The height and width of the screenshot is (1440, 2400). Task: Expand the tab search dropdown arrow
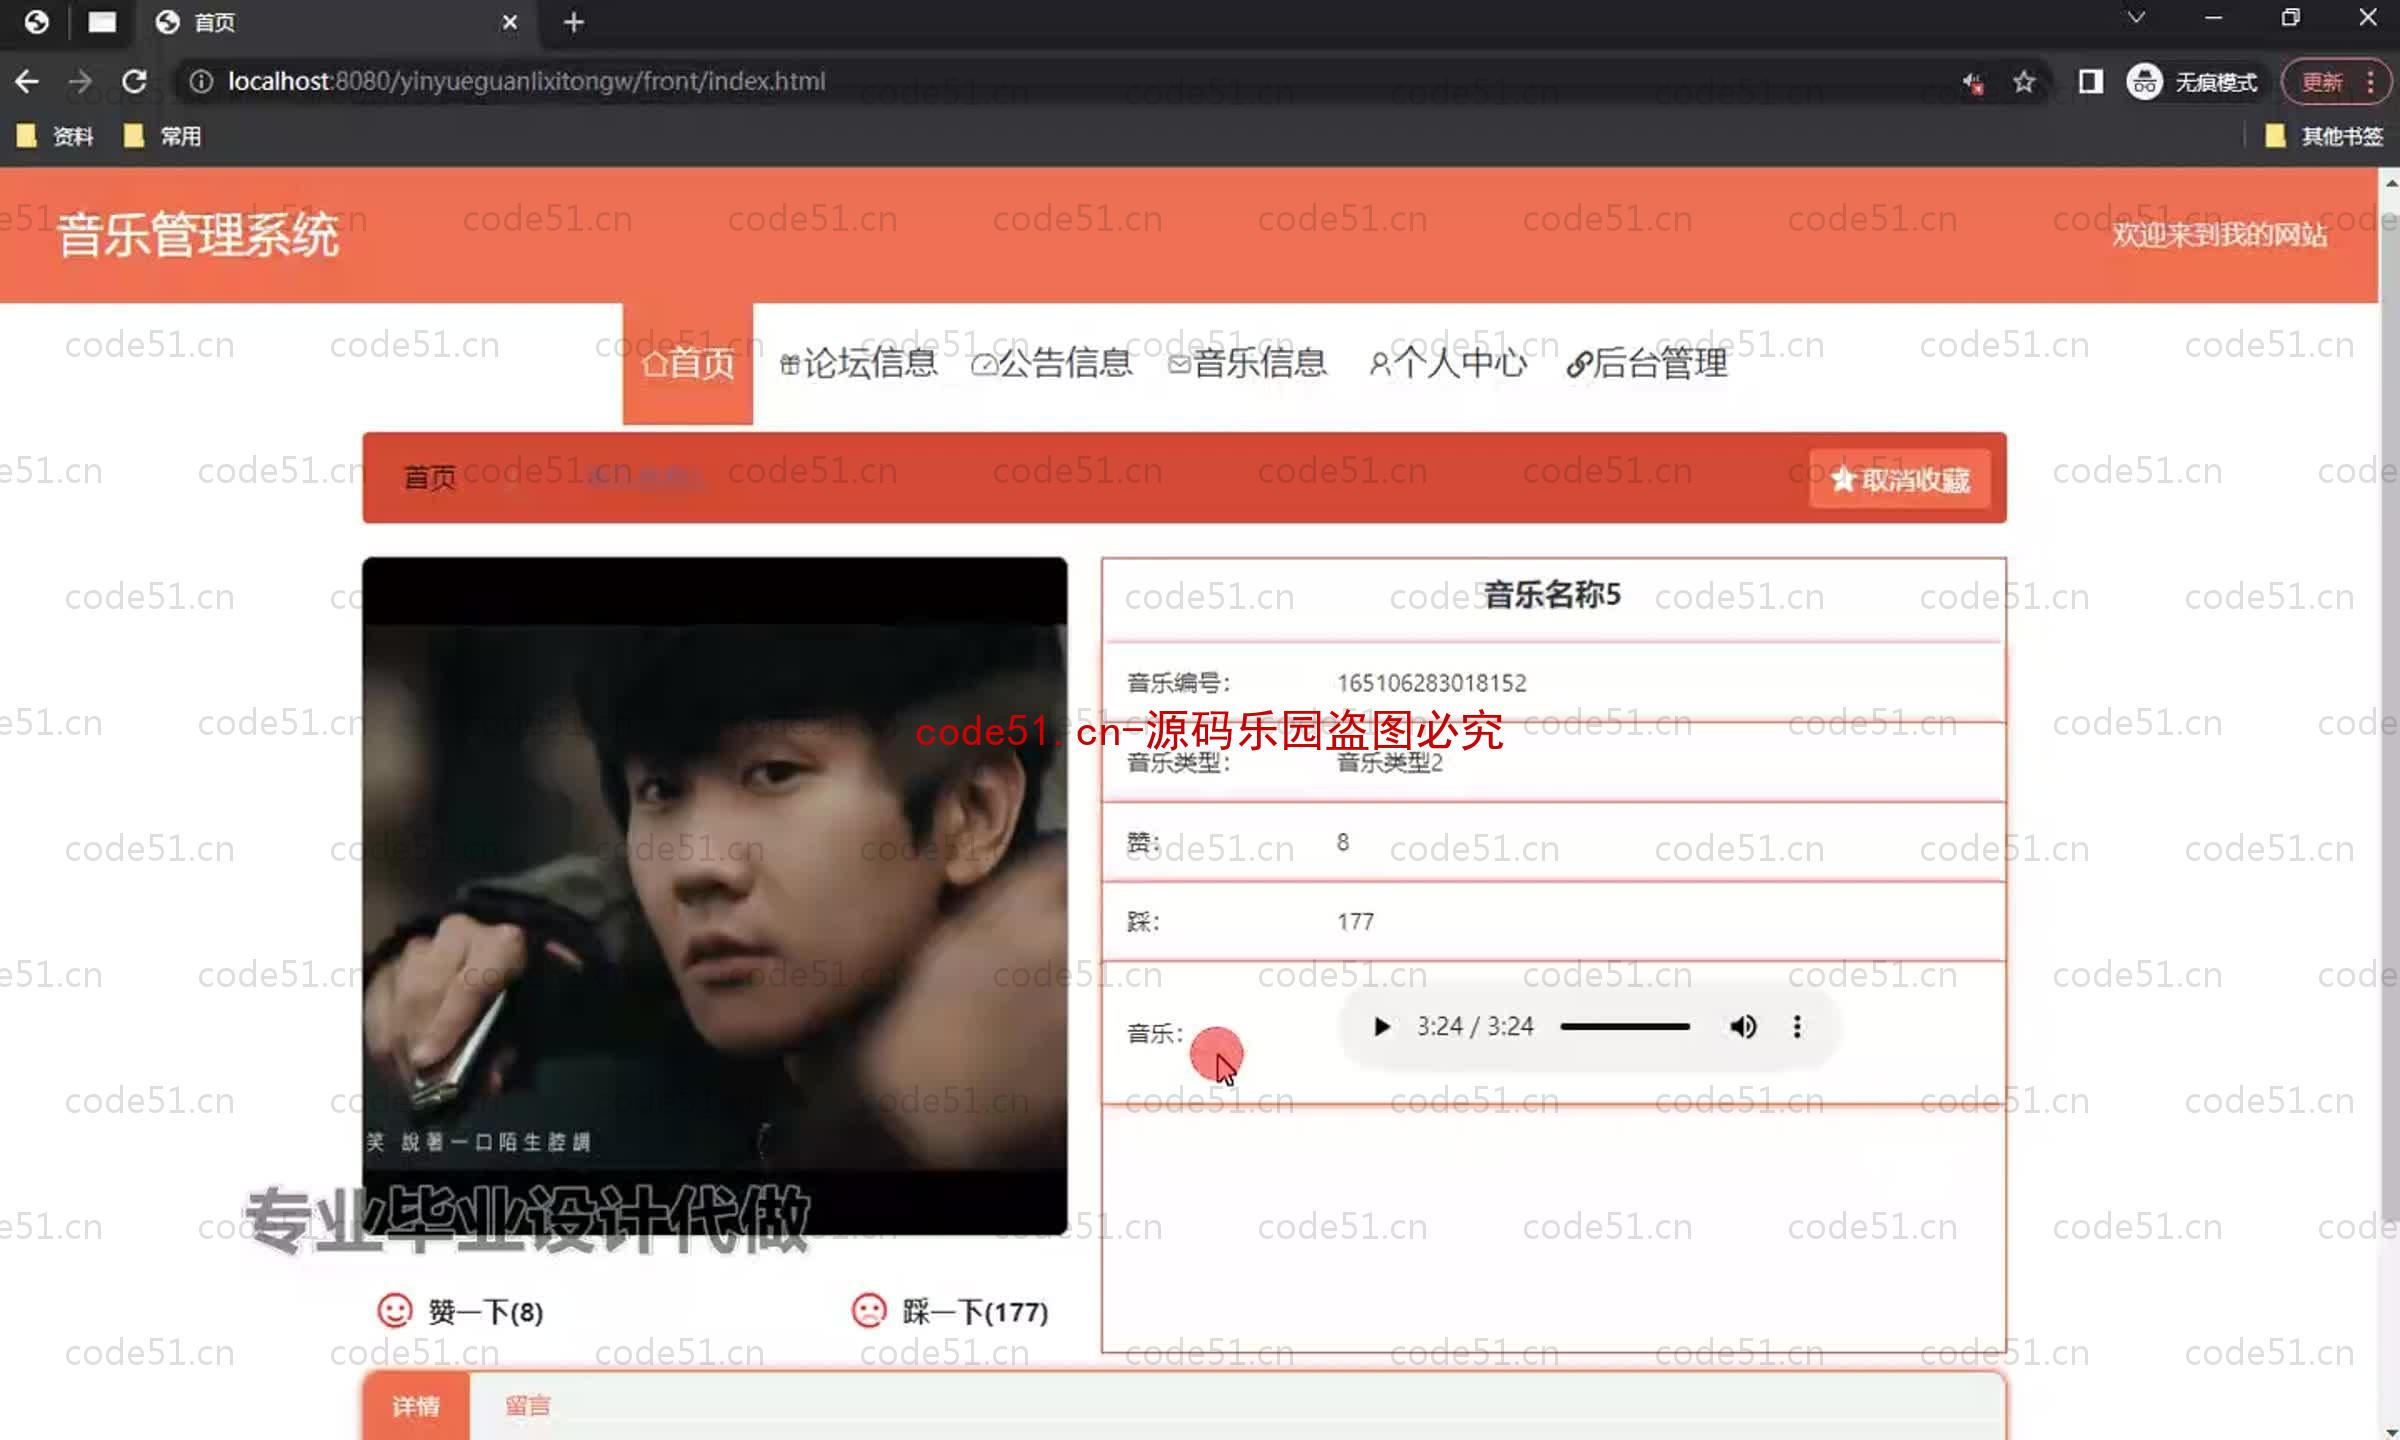tap(2136, 17)
